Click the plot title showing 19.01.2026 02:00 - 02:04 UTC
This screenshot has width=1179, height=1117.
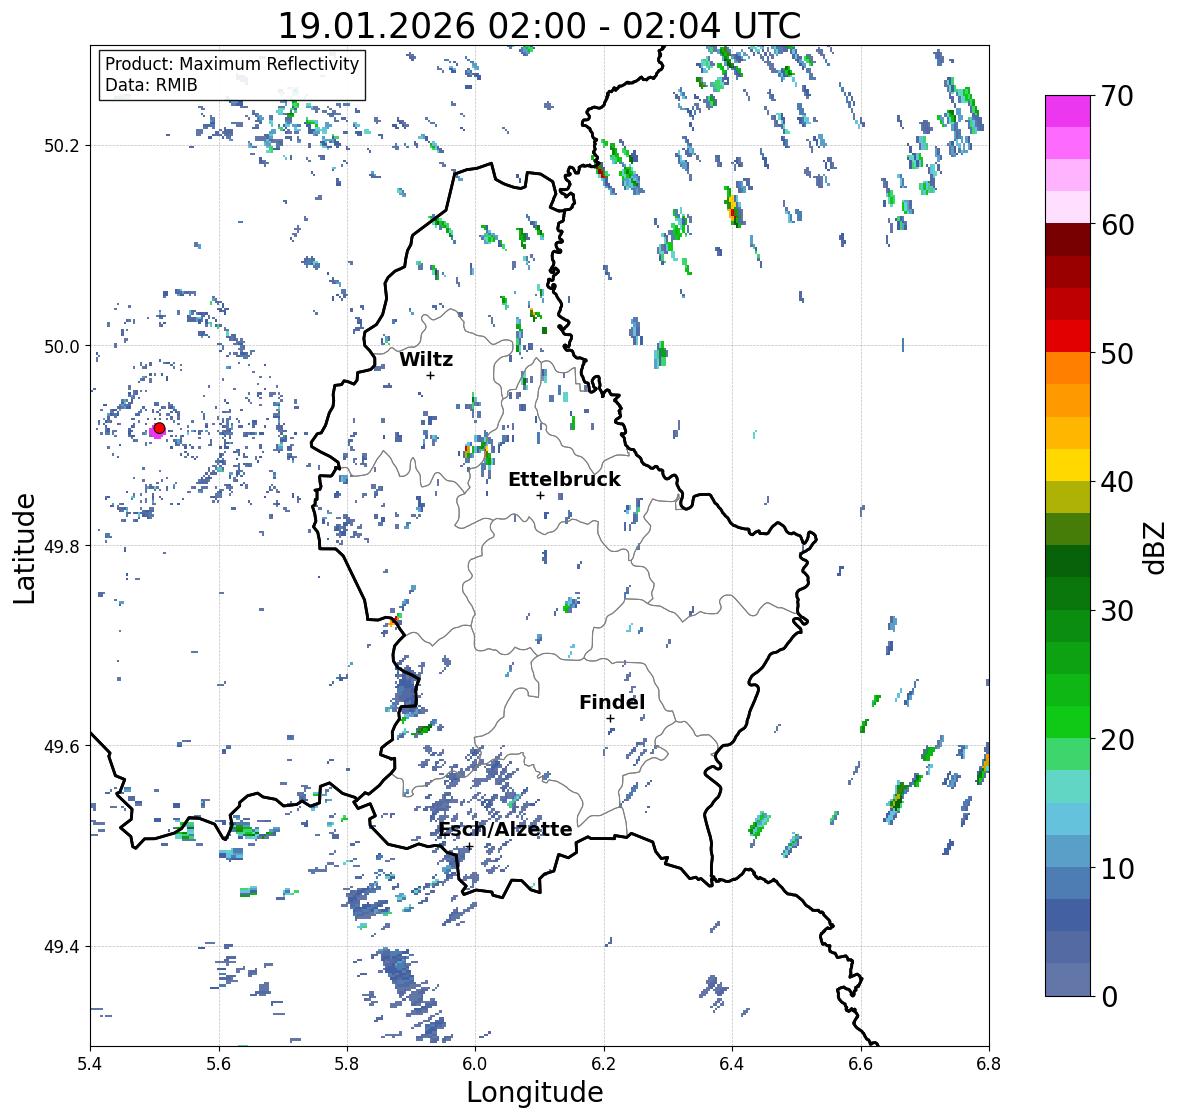pyautogui.click(x=539, y=26)
